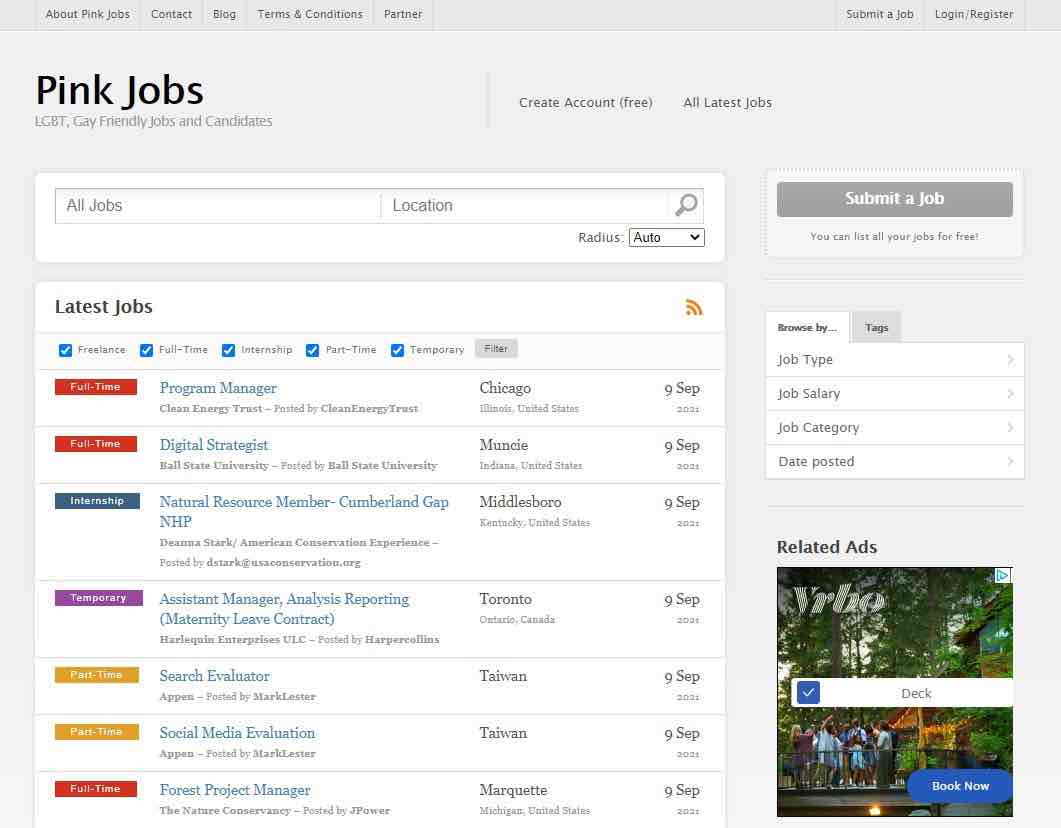Click the Full-Time tag on Program Manager row
1061x828 pixels.
click(95, 387)
